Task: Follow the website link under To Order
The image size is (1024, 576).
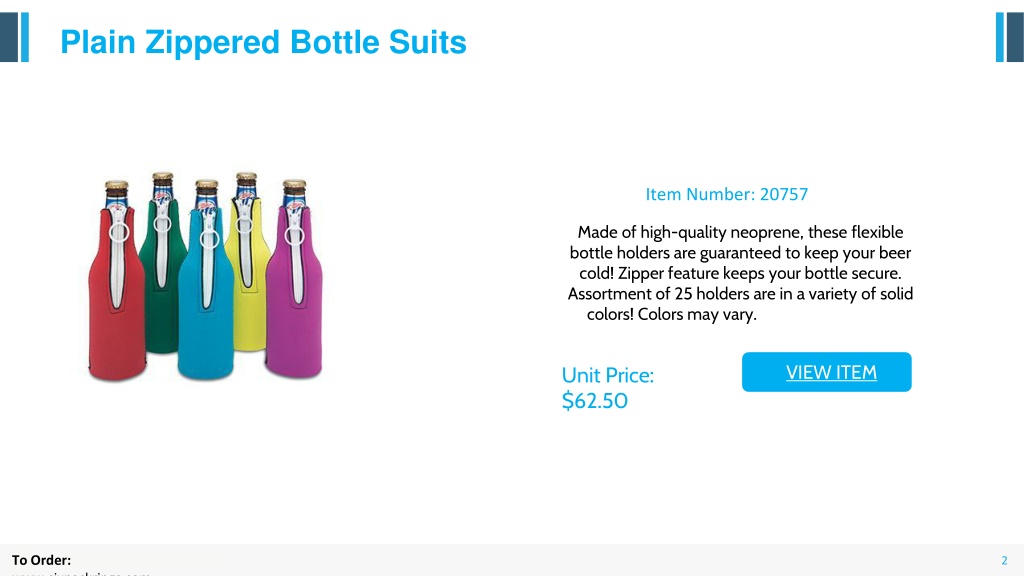Action: coord(81,573)
